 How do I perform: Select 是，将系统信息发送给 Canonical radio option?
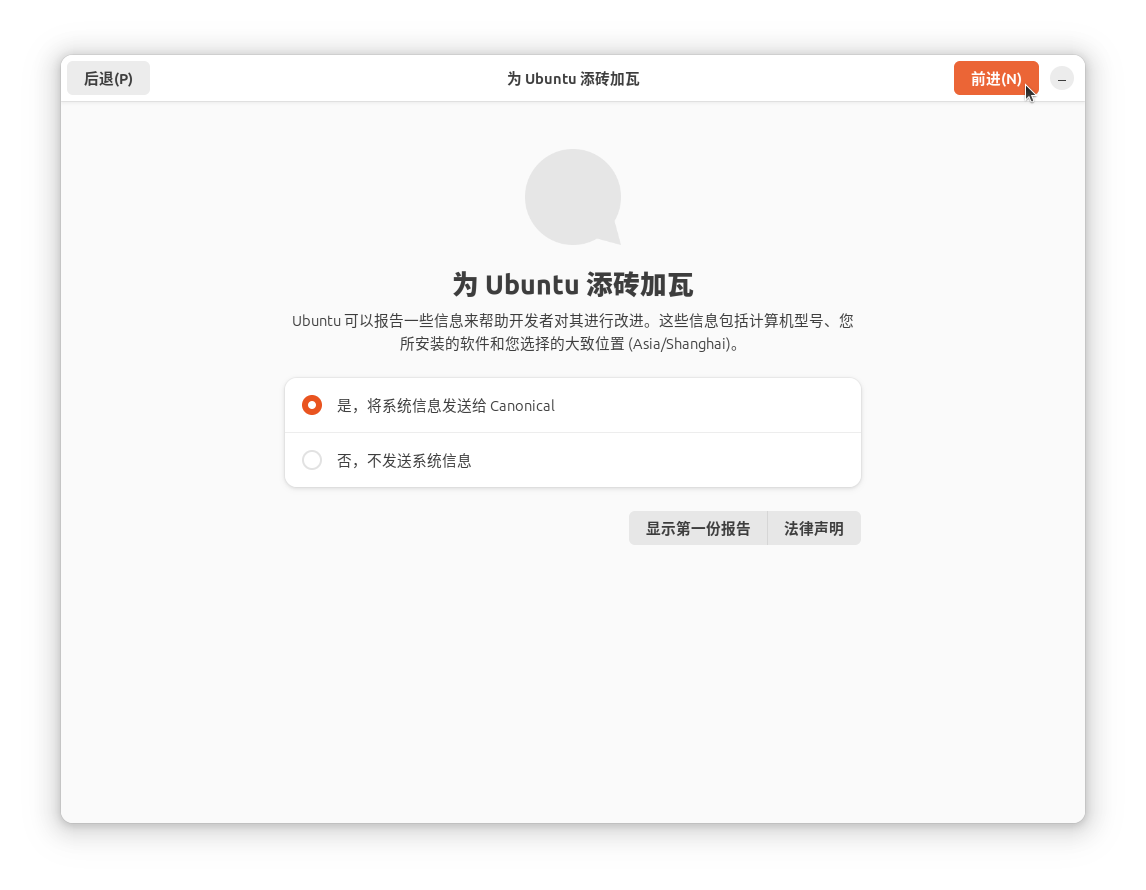coord(572,406)
